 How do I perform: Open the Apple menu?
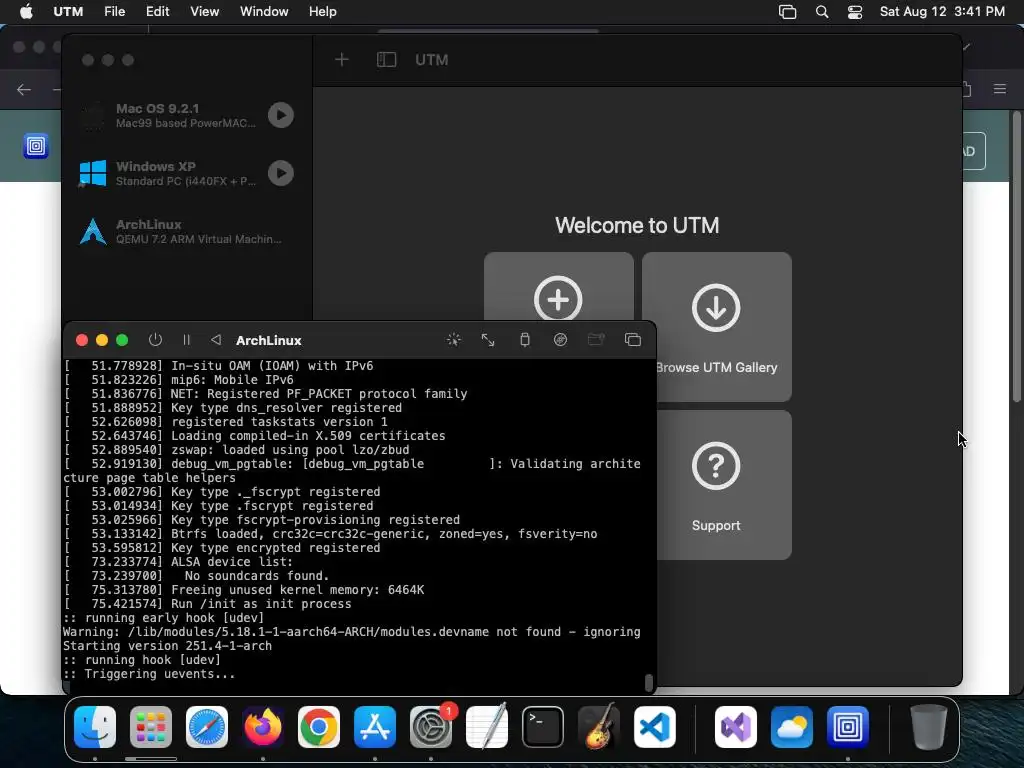(x=26, y=11)
